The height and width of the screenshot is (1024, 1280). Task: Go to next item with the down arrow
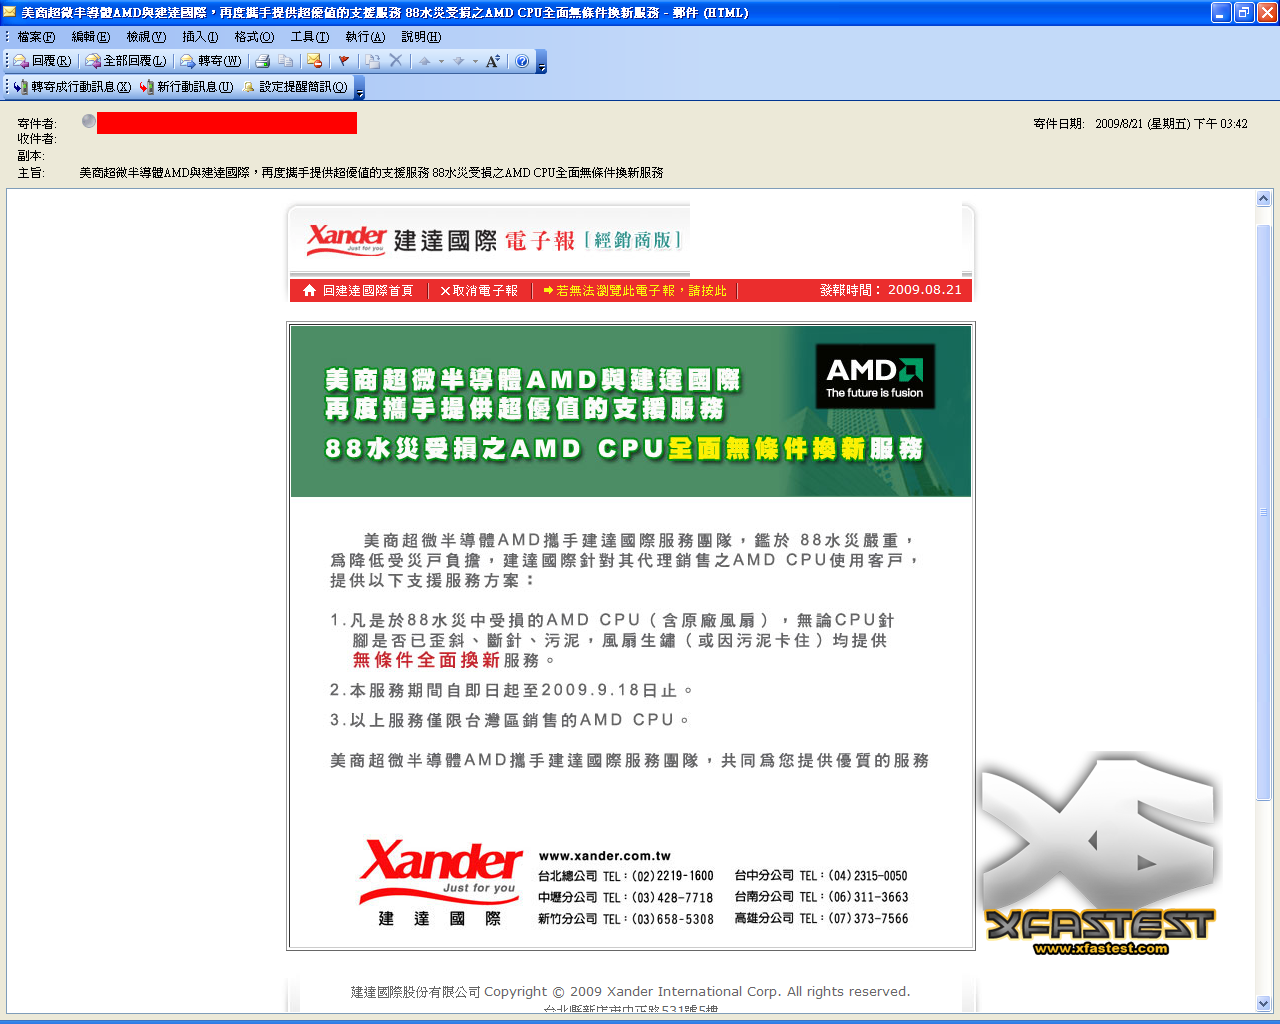click(x=458, y=61)
